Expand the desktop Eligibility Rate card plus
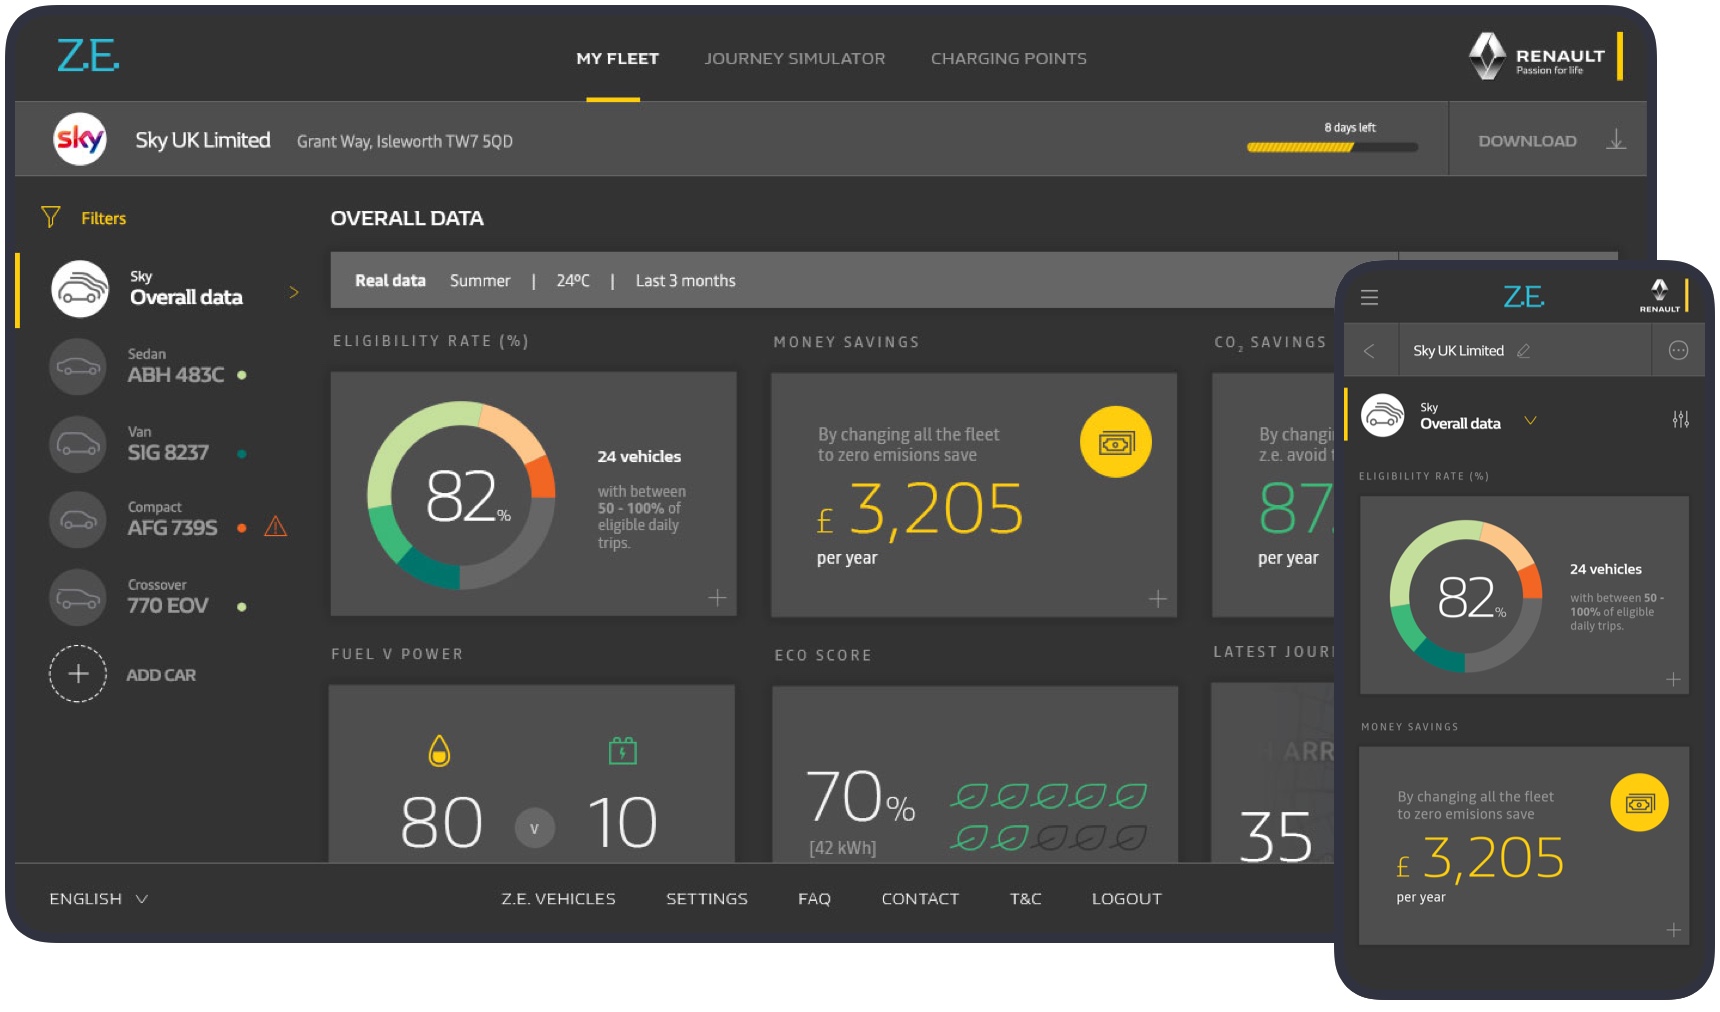This screenshot has height=1012, width=1720. click(x=717, y=598)
